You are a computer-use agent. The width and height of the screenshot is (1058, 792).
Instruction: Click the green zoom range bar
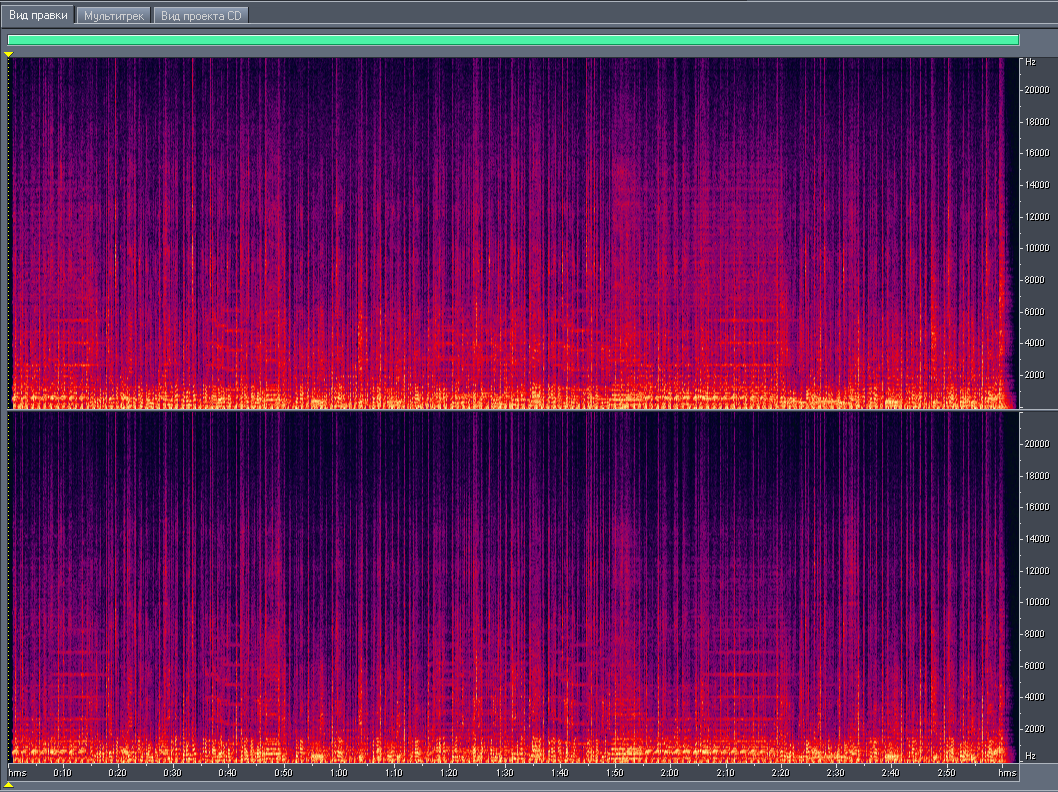click(513, 40)
